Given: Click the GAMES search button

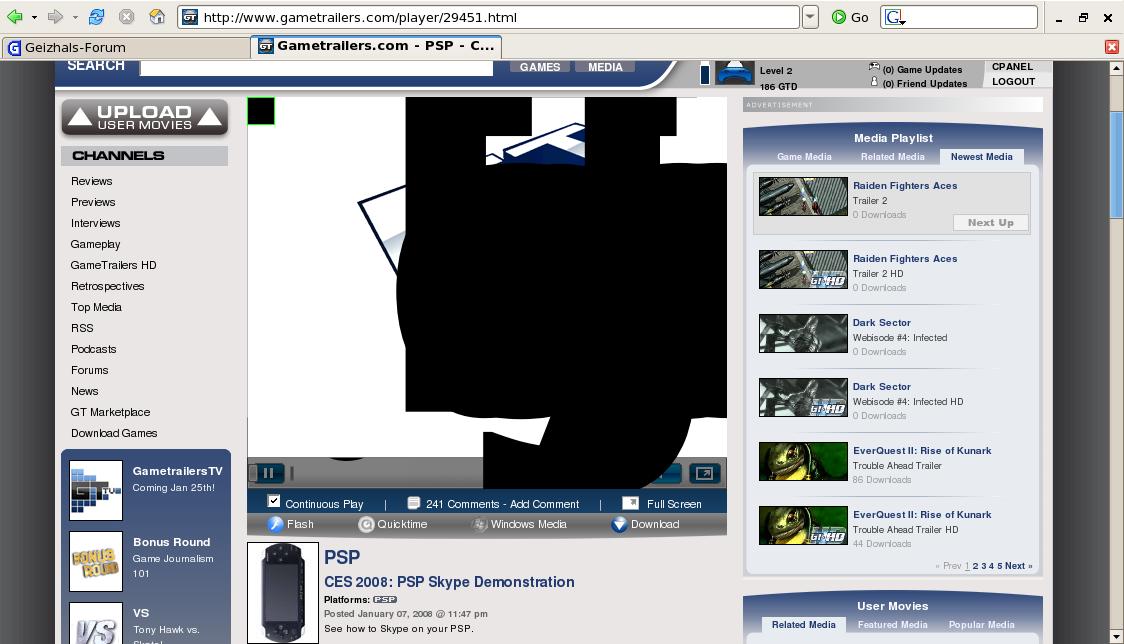Looking at the screenshot, I should (x=540, y=67).
